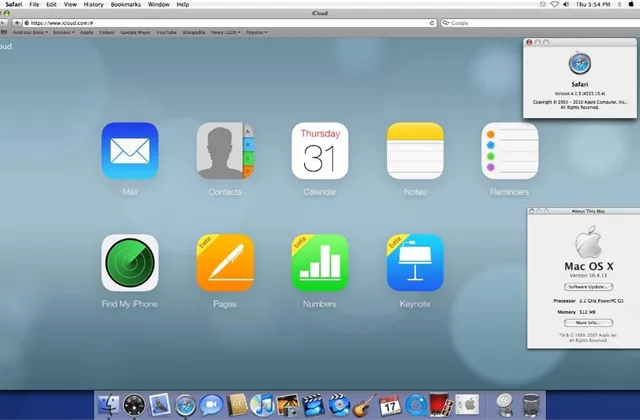Open the Google Maps bookmark link
The height and width of the screenshot is (420, 640).
click(135, 32)
